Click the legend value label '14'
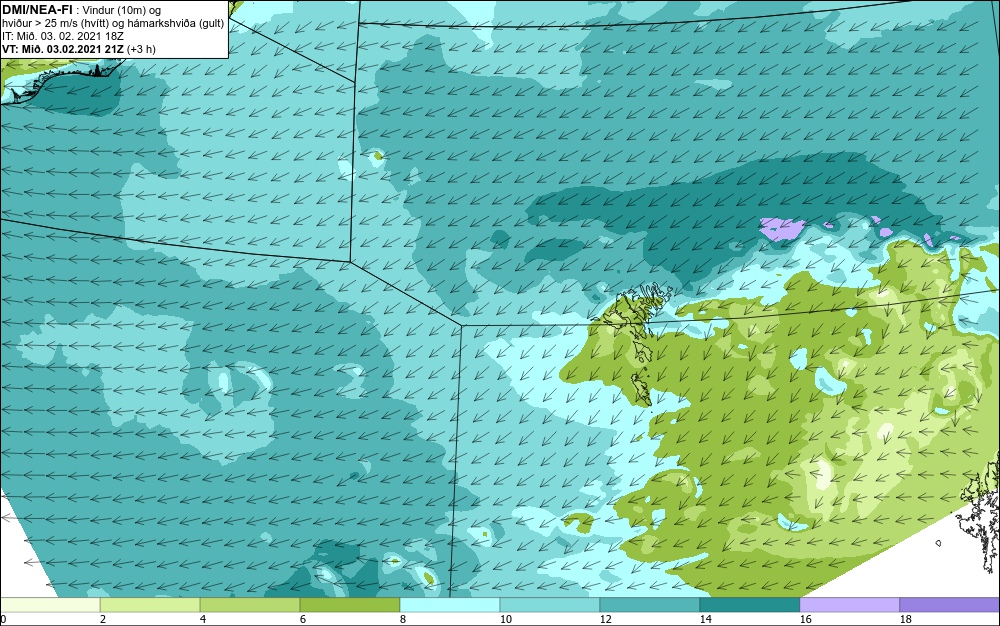Viewport: 1000px width, 626px height. pos(705,619)
